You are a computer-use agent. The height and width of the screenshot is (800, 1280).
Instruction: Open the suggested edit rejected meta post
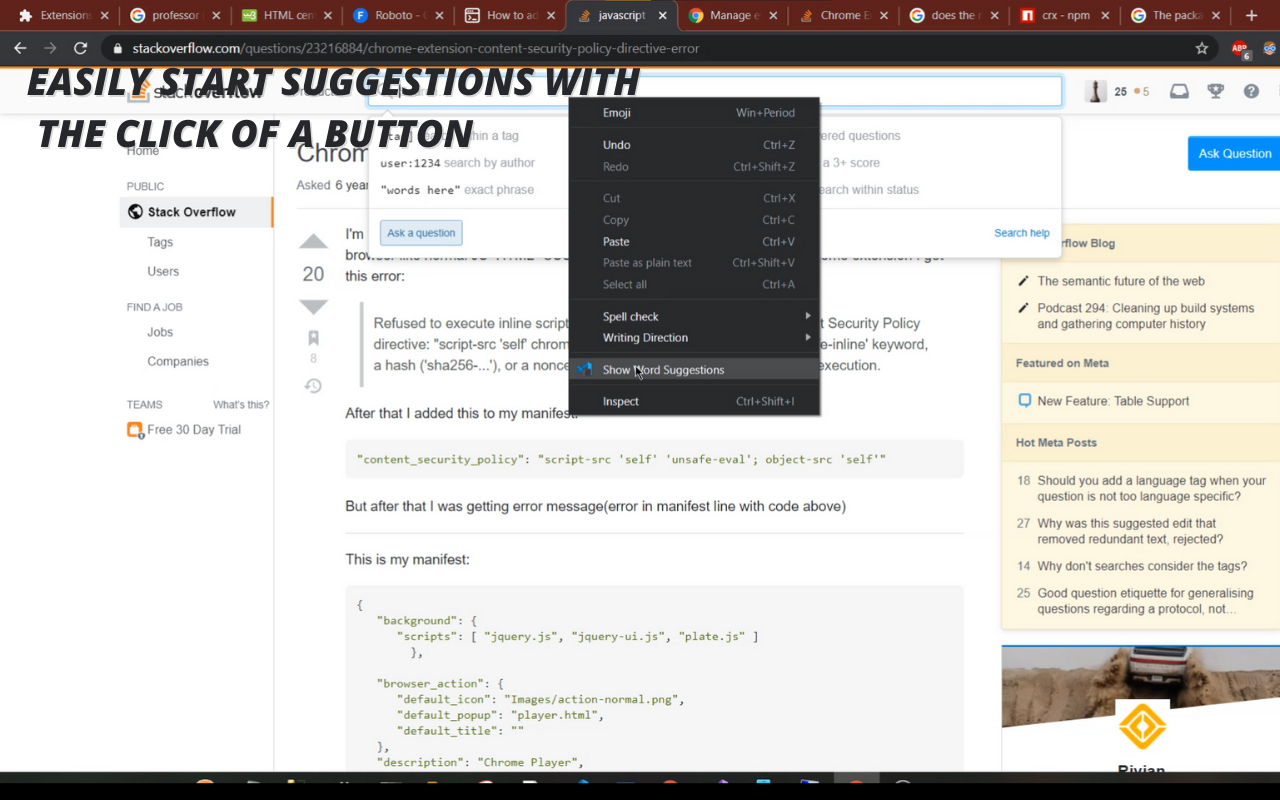[x=1130, y=531]
